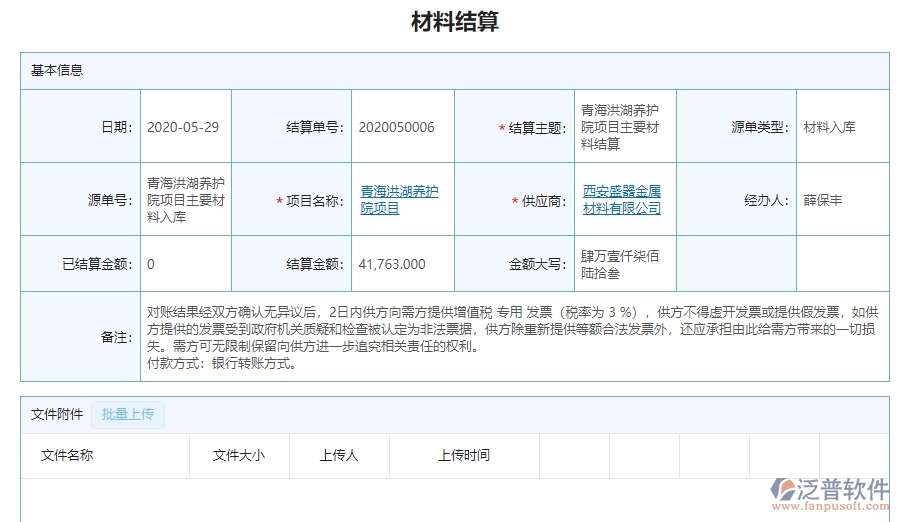The height and width of the screenshot is (522, 900).
Task: Click source type value 材料入库
Action: click(829, 127)
